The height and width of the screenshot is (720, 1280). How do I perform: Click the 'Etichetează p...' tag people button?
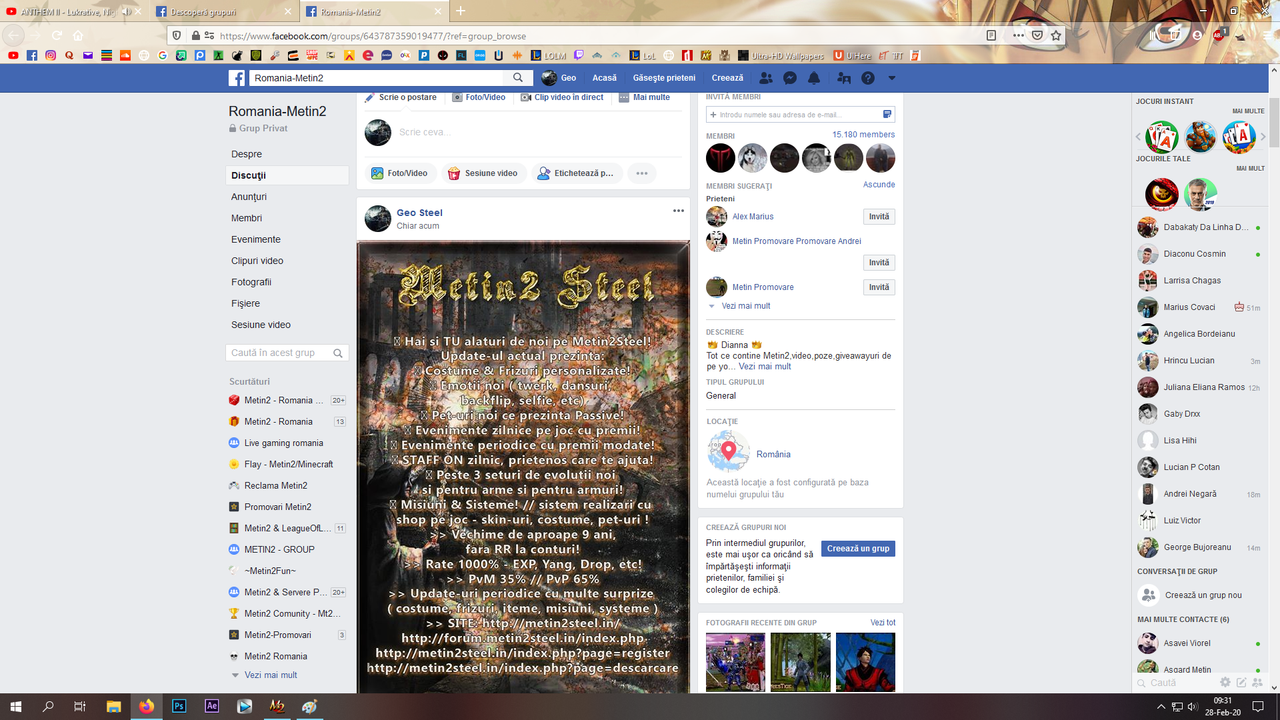[x=576, y=173]
